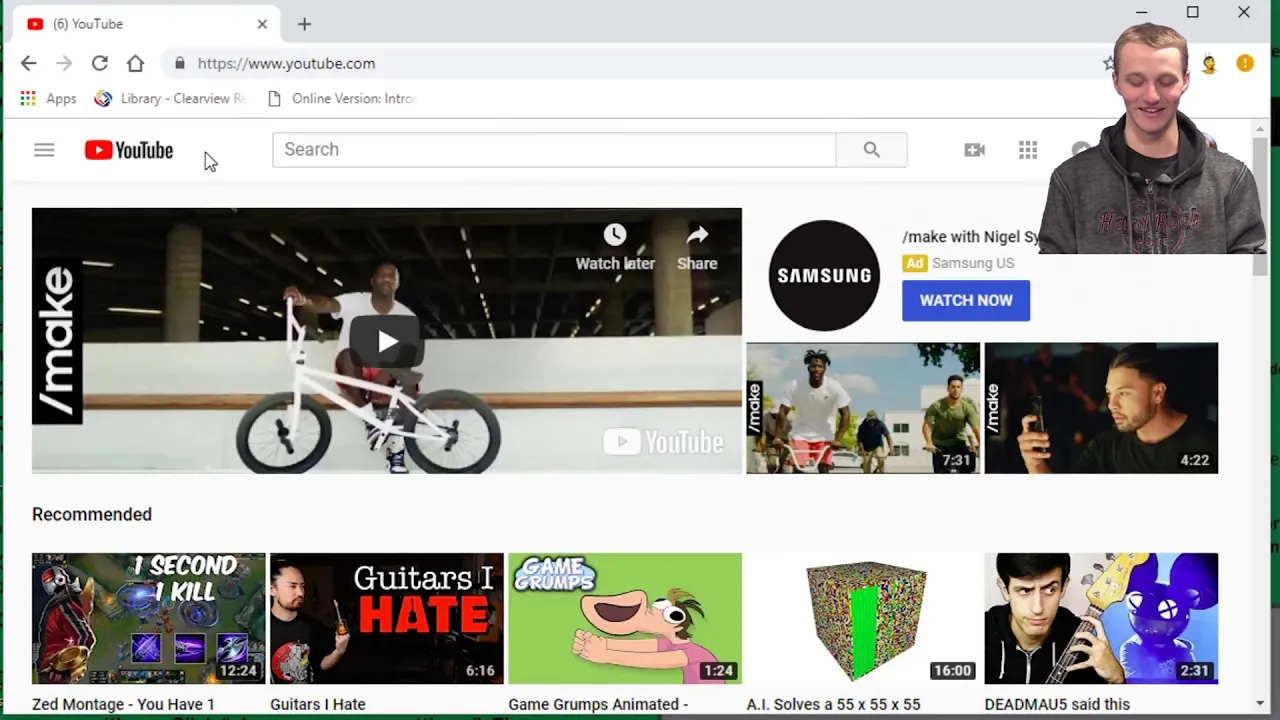Screen dimensions: 1280x720
Task: Open the 7:31 /make video thumbnail
Action: pos(863,408)
